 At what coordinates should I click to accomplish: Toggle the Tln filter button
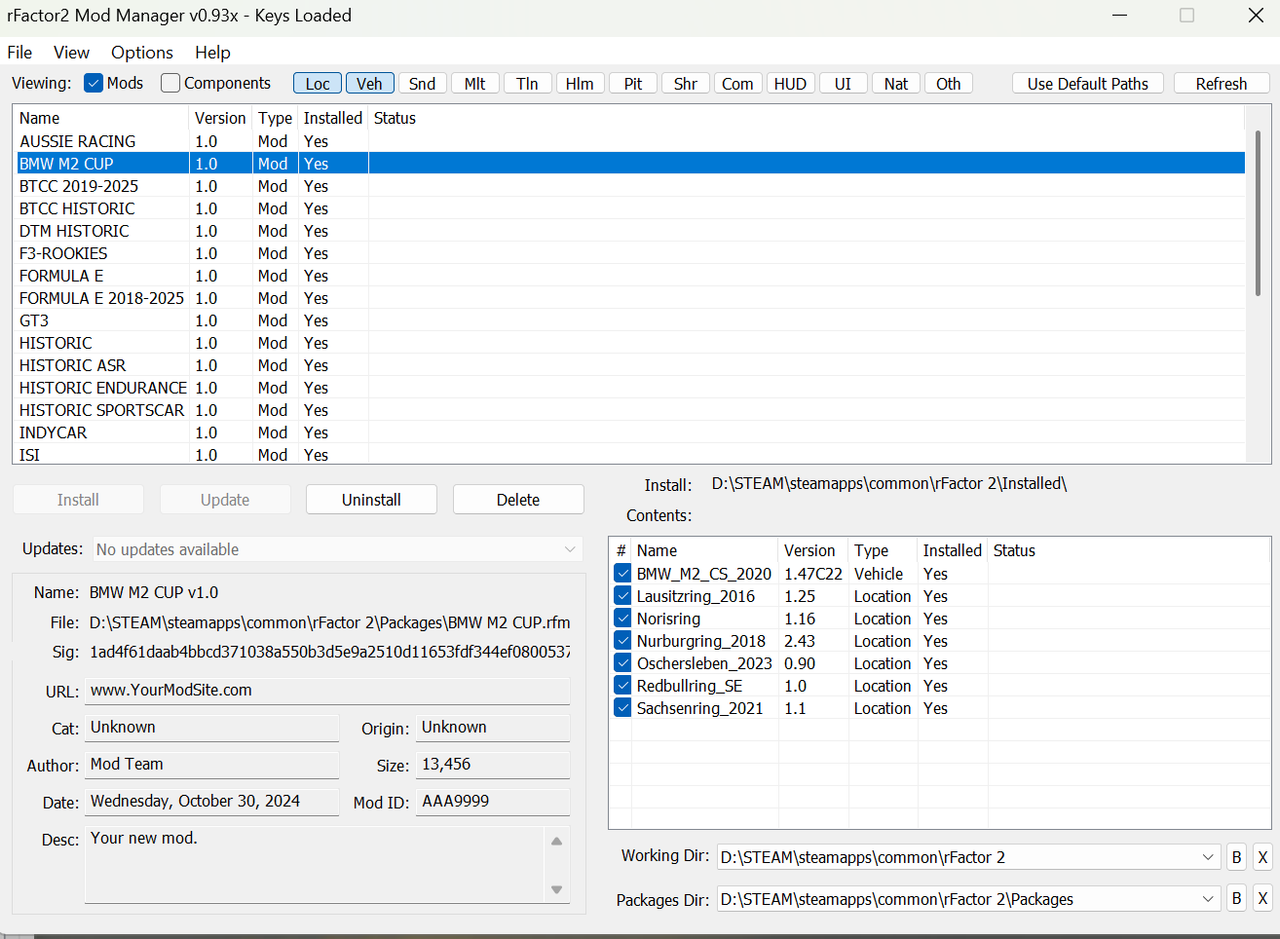(x=527, y=83)
